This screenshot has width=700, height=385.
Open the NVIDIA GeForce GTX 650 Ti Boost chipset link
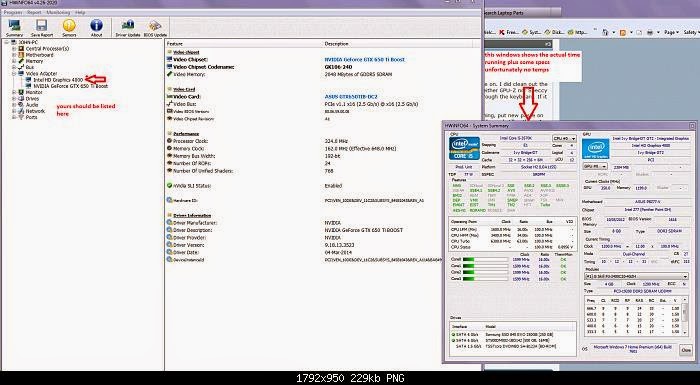[x=365, y=59]
